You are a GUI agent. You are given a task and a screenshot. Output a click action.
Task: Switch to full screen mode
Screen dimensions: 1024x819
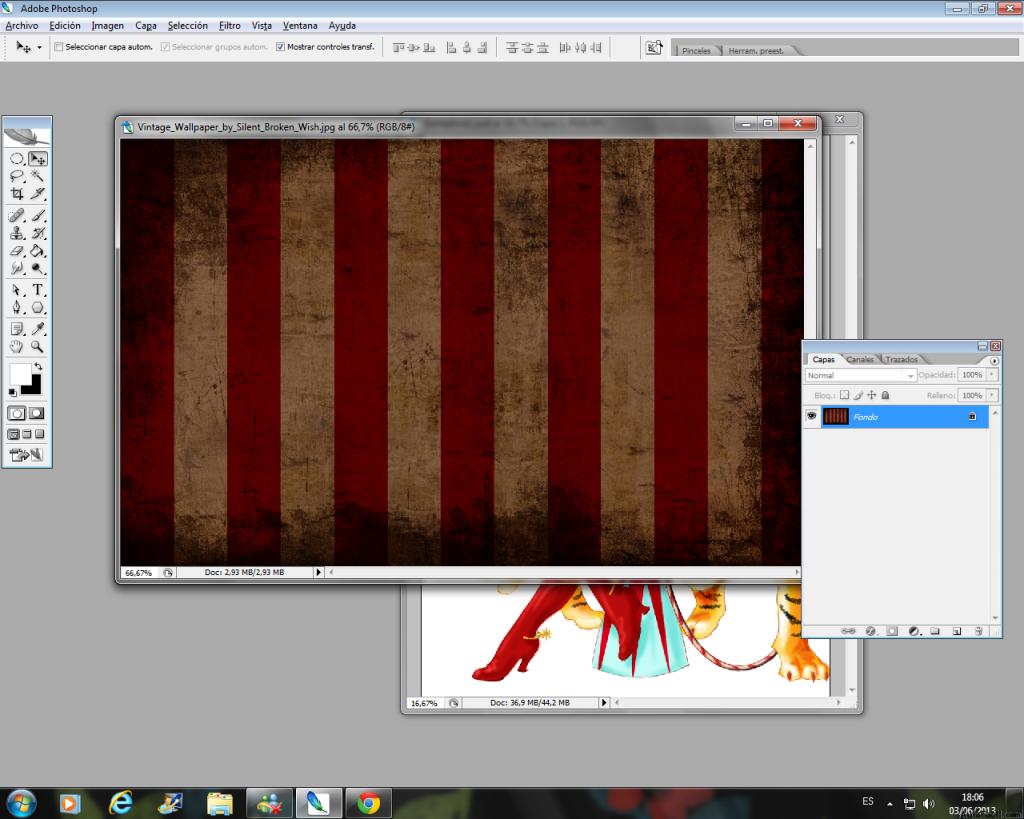click(40, 434)
